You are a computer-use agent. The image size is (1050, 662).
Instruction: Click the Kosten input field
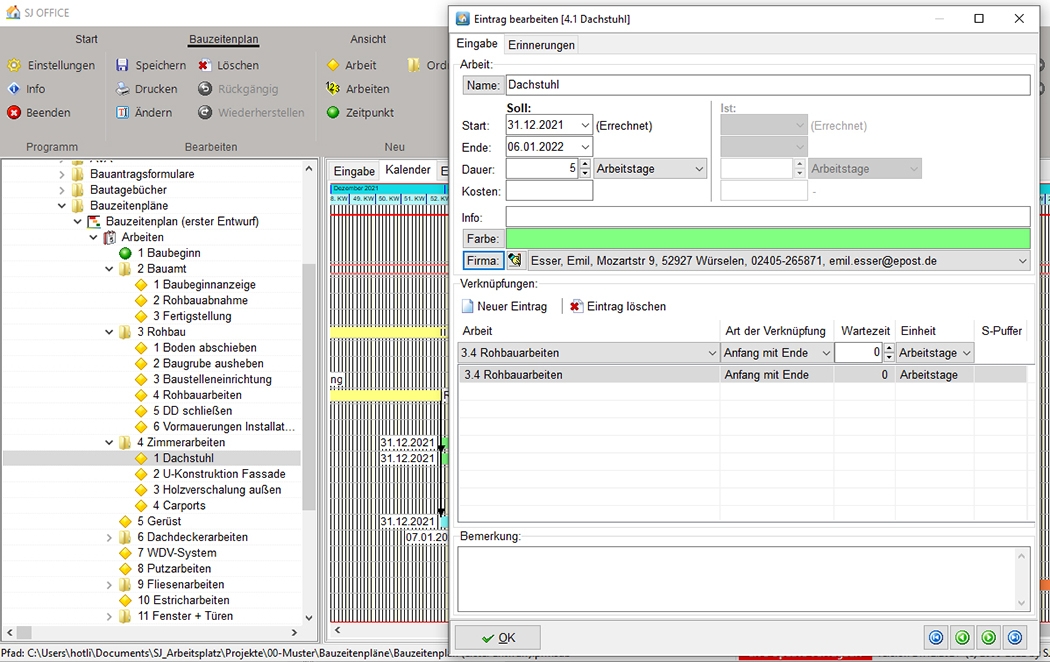pyautogui.click(x=549, y=191)
